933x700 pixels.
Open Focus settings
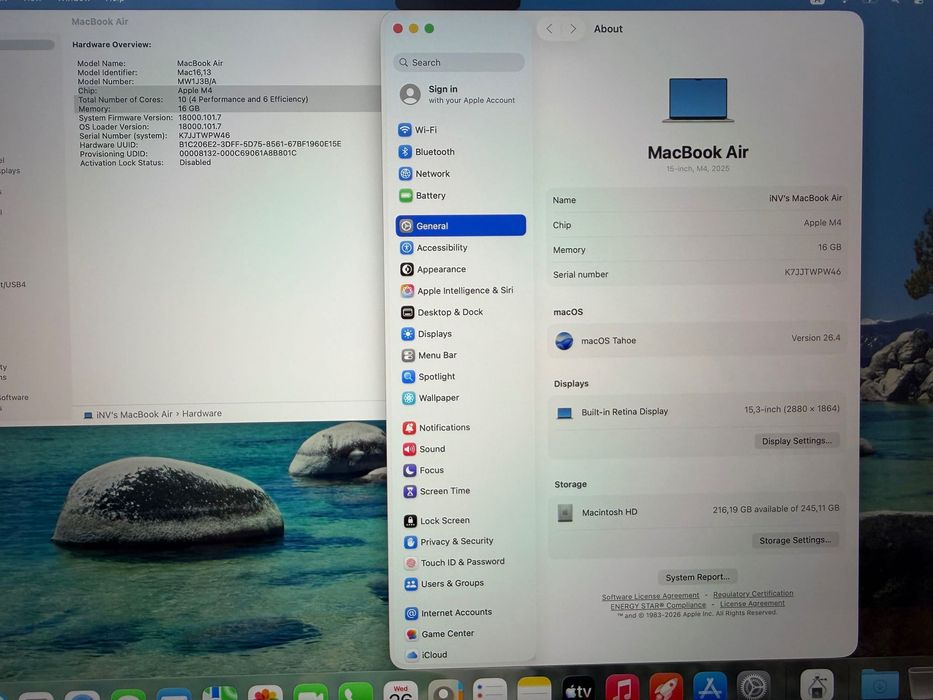[424, 470]
